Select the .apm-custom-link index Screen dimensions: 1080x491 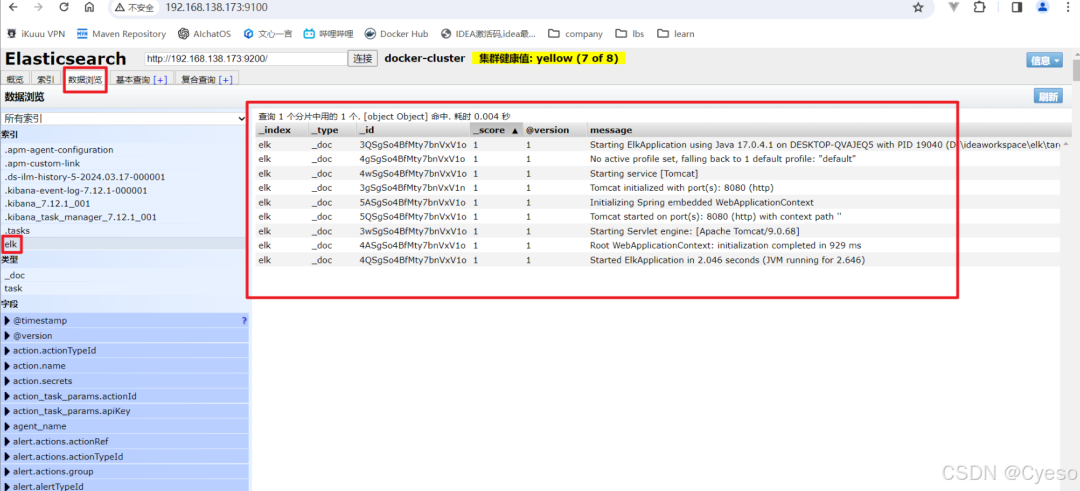pos(42,163)
